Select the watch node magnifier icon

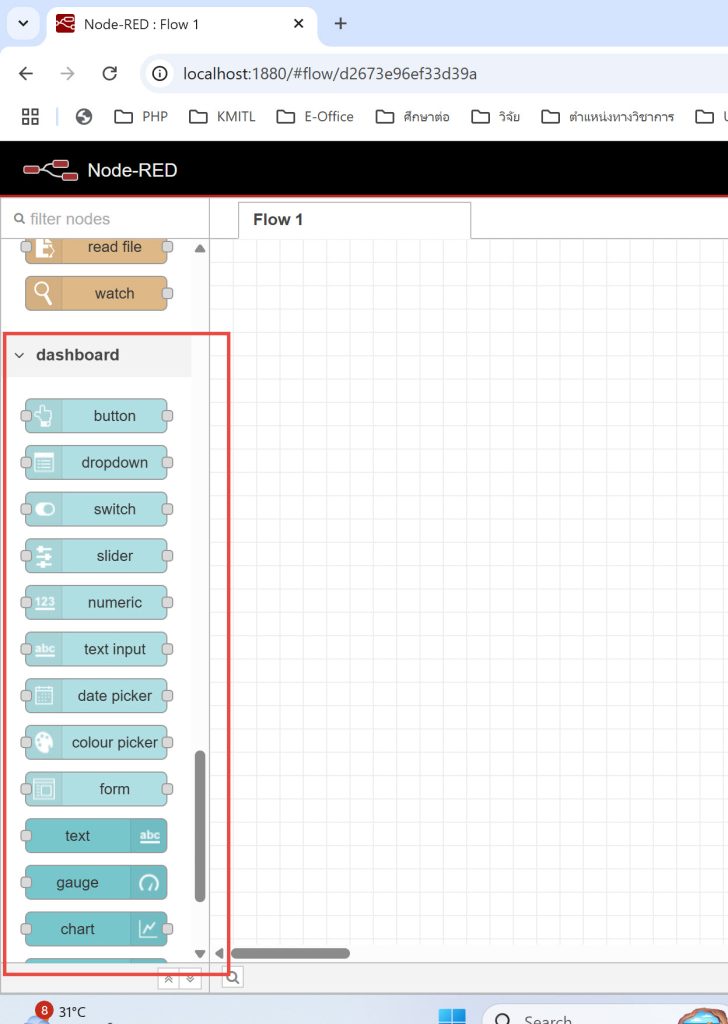(43, 293)
